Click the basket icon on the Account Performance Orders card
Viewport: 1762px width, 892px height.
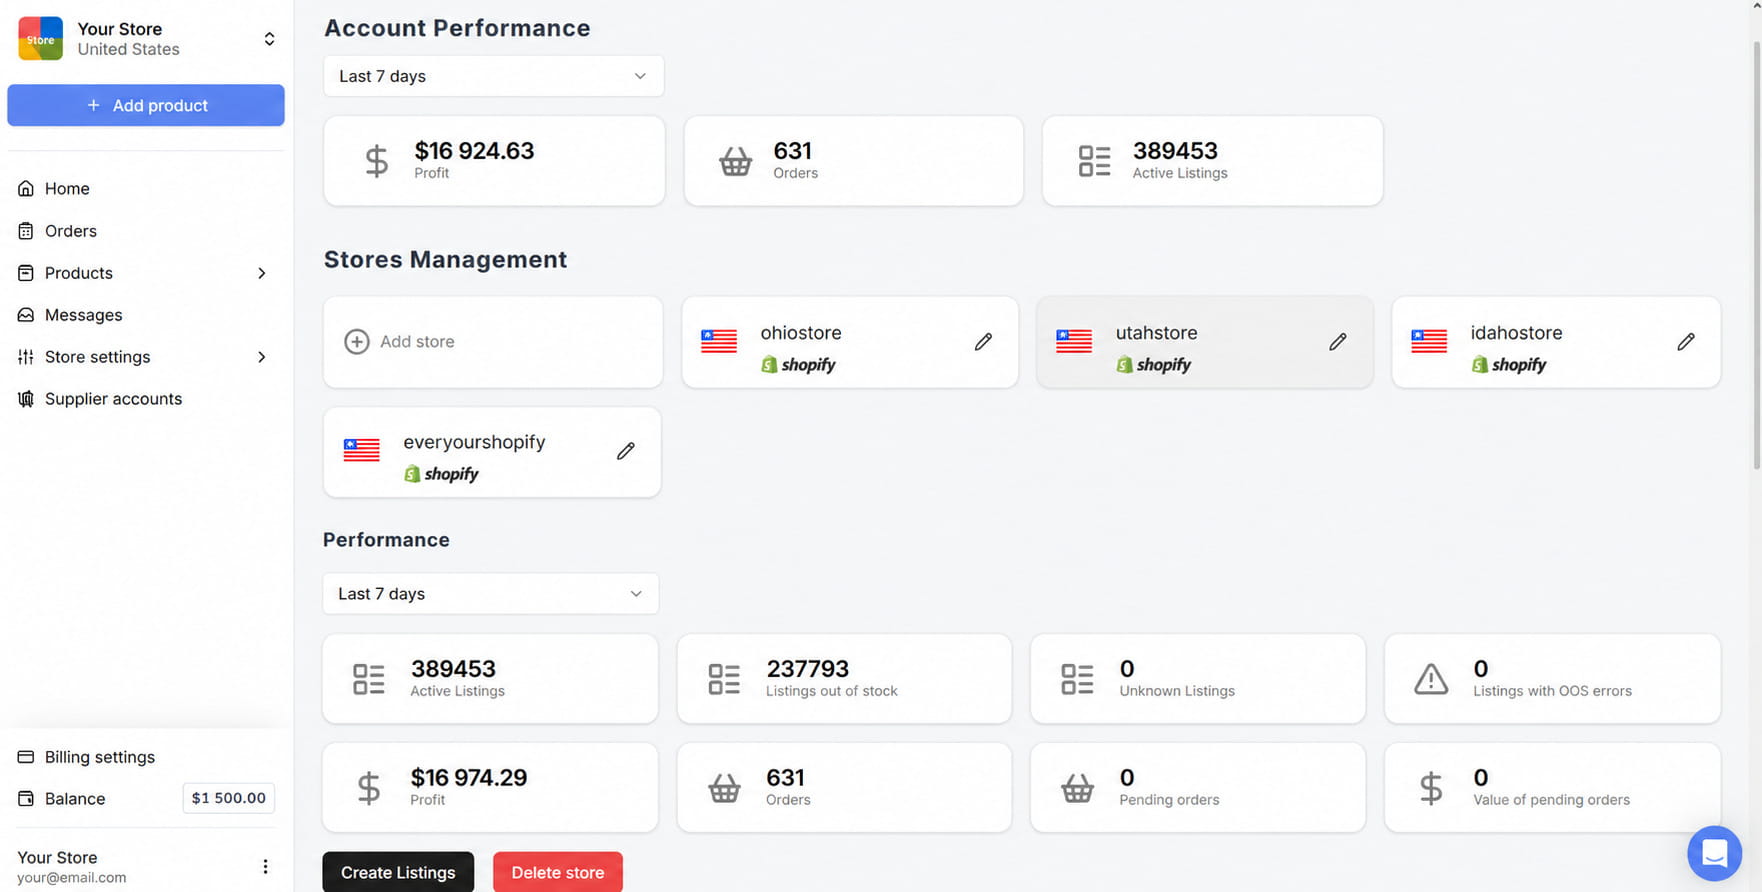[x=735, y=161]
